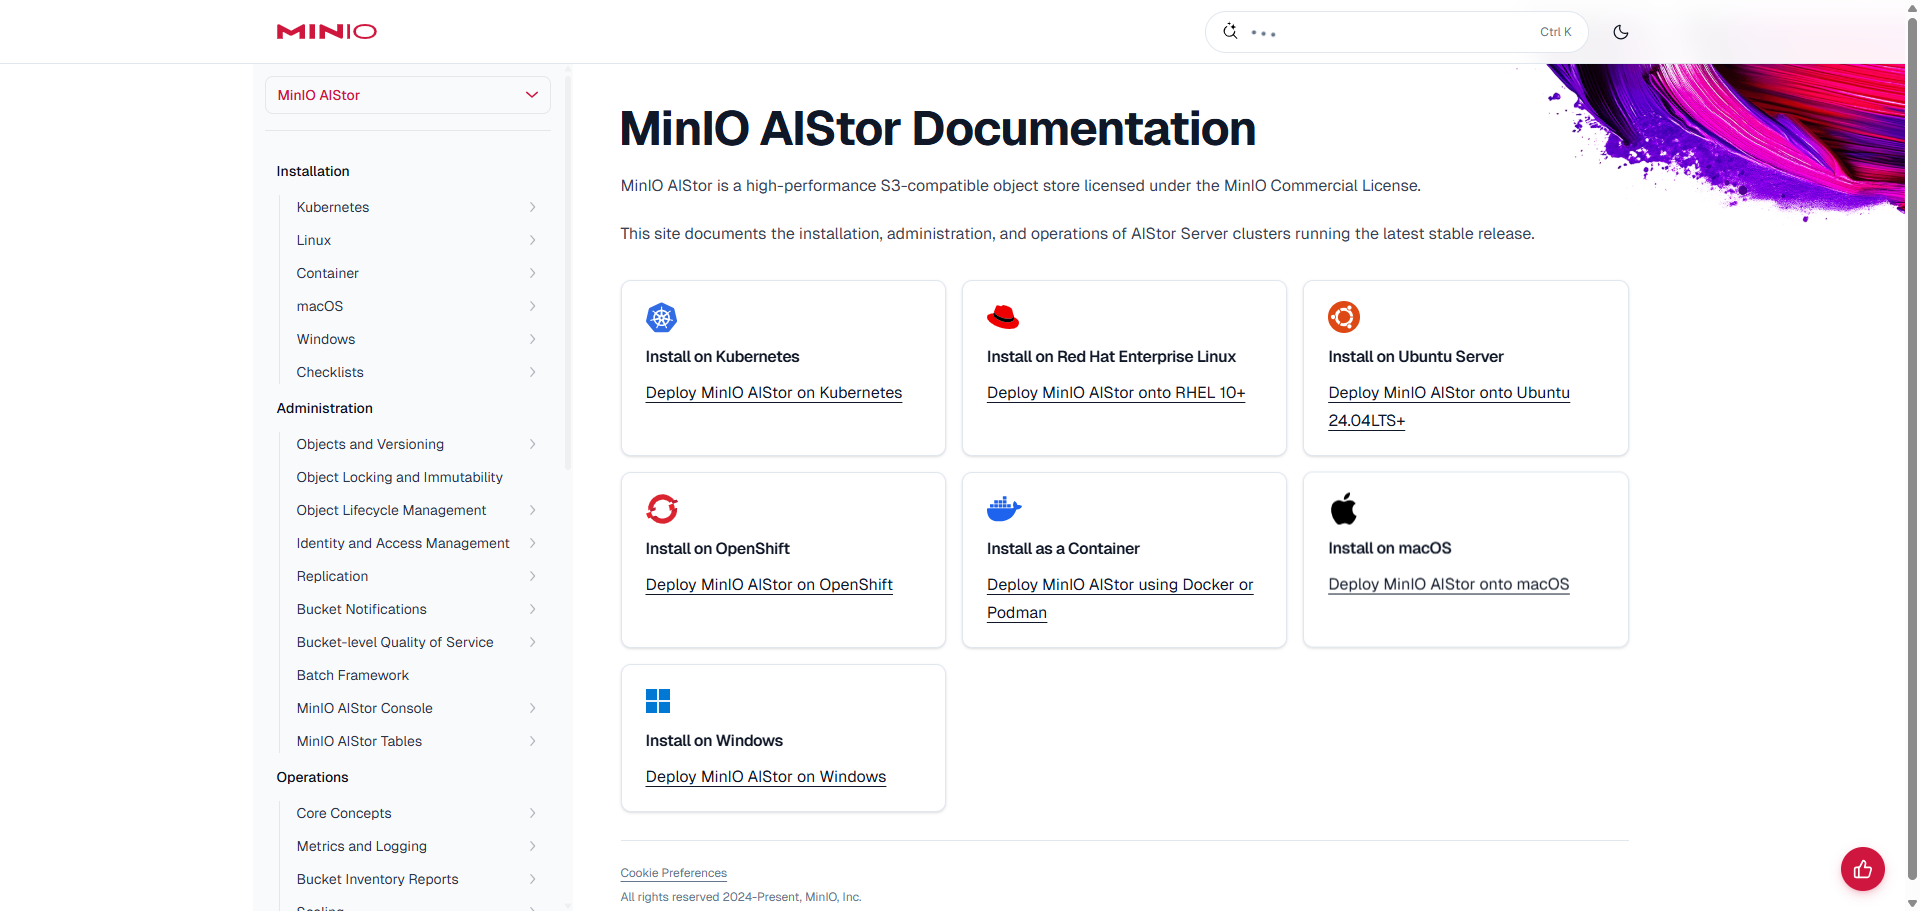Image resolution: width=1920 pixels, height=911 pixels.
Task: Open Bucket Notifications in the sidebar
Action: pos(362,609)
